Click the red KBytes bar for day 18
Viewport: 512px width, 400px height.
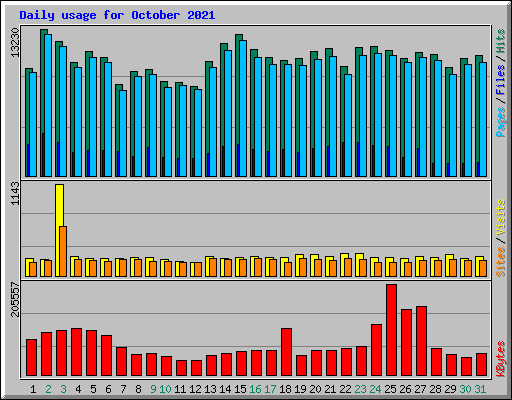[x=286, y=352]
